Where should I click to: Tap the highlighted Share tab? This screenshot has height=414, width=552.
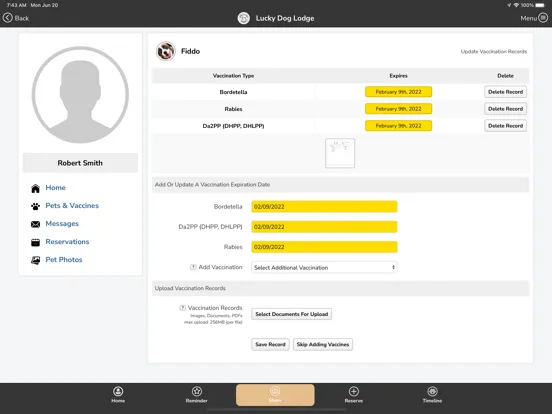[275, 395]
